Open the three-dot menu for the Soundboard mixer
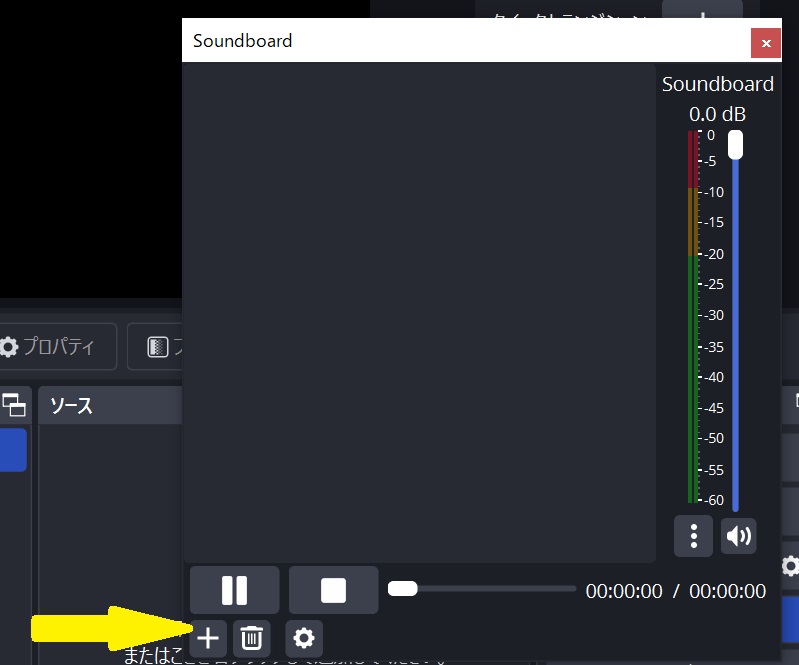The width and height of the screenshot is (799, 665). [694, 536]
